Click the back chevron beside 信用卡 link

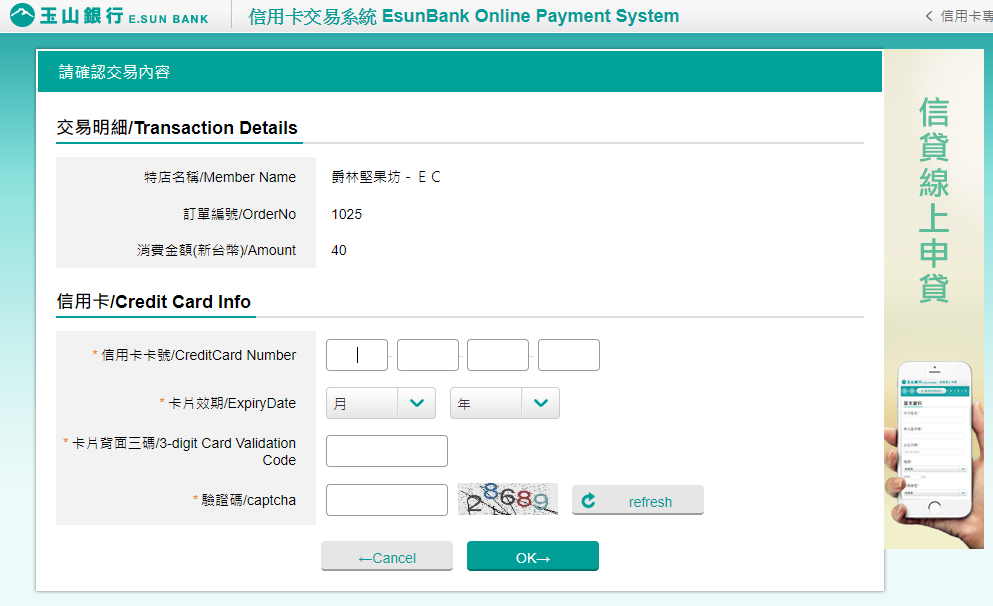click(x=929, y=16)
